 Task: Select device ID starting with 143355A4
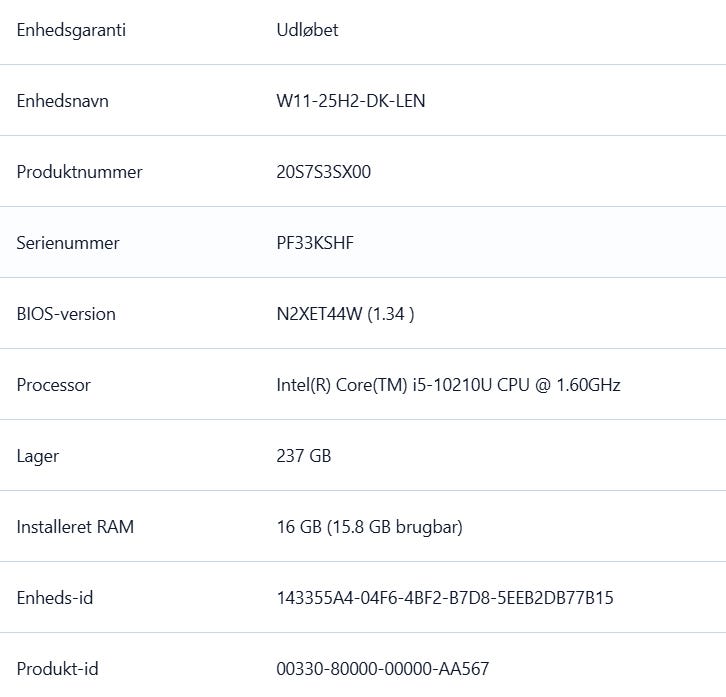tap(445, 598)
